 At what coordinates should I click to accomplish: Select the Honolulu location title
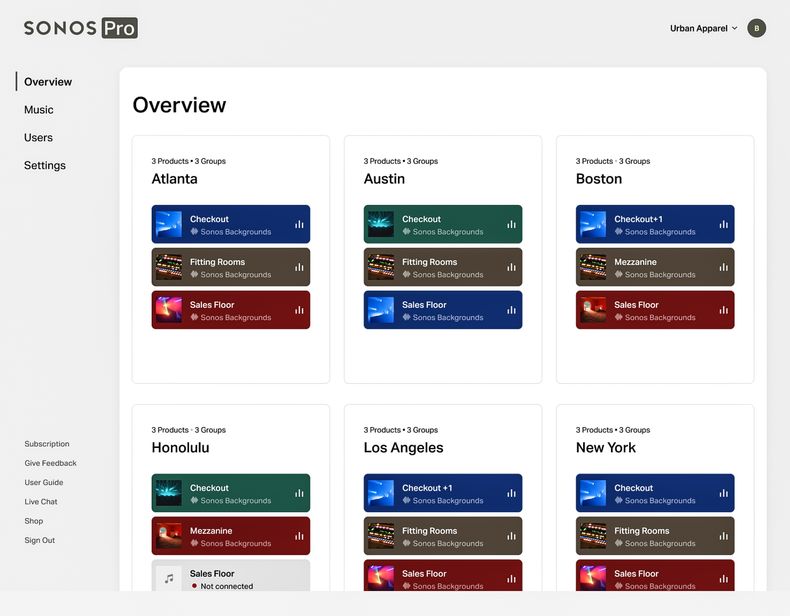[180, 448]
